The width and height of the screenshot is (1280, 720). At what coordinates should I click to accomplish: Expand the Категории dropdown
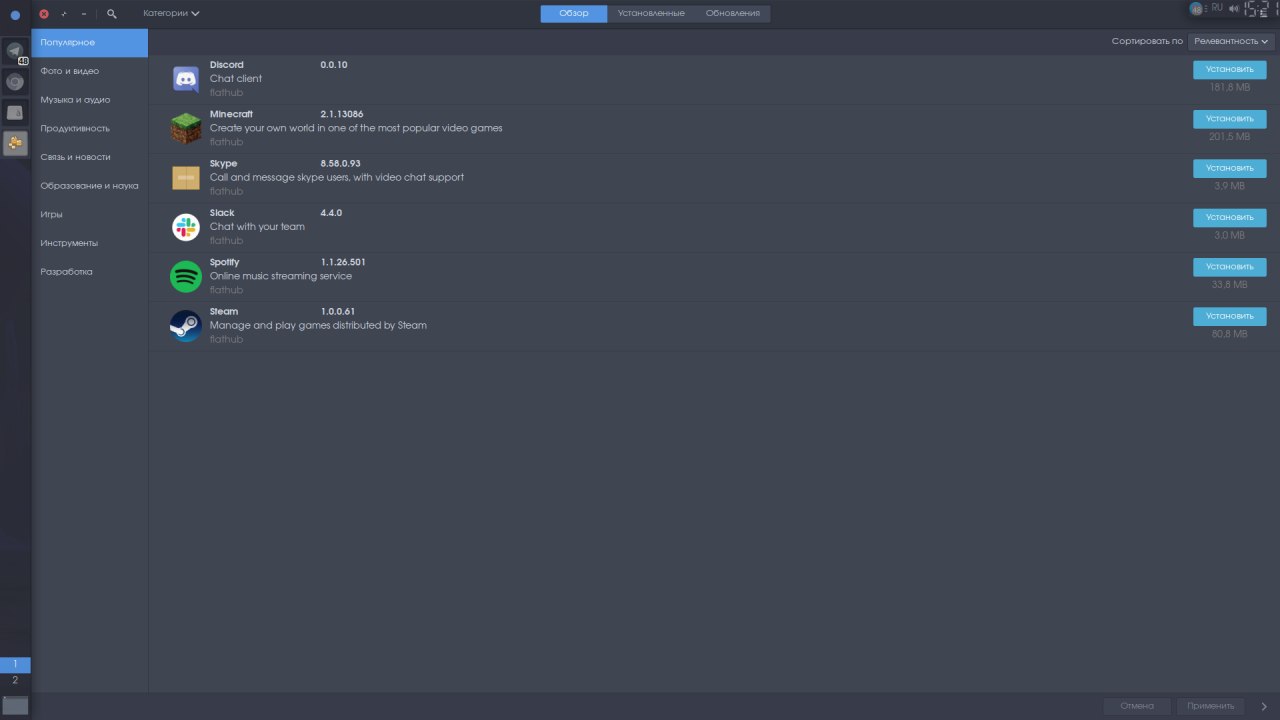171,14
